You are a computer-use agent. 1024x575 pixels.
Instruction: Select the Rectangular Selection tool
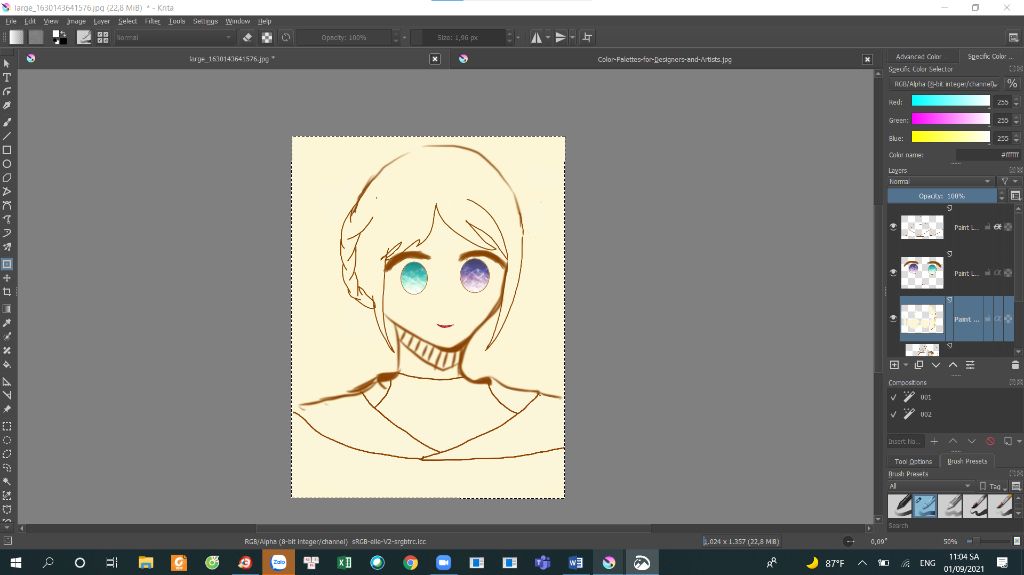click(7, 426)
